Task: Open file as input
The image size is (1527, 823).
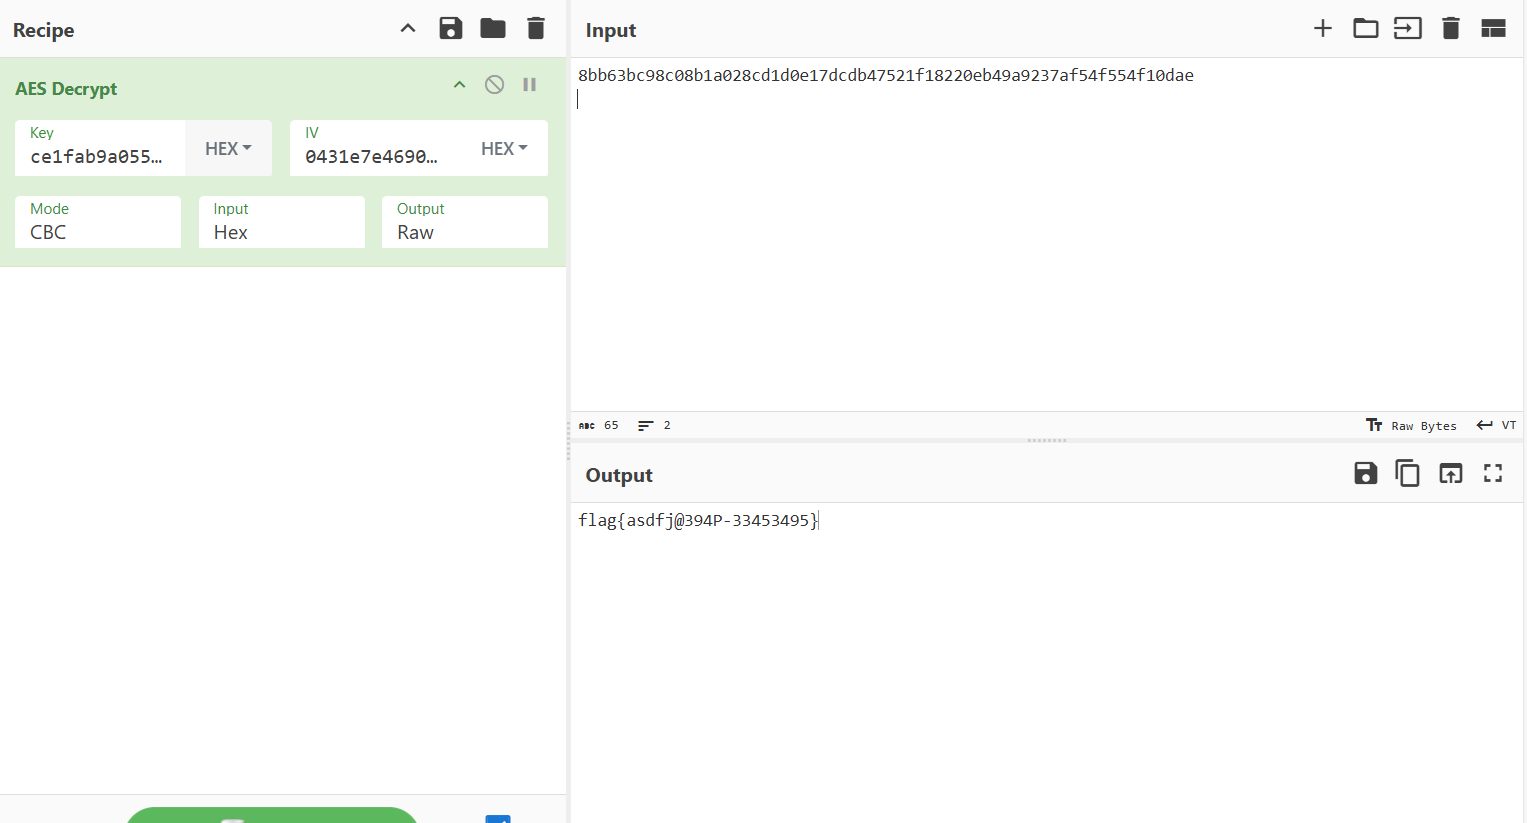Action: pyautogui.click(x=1408, y=28)
